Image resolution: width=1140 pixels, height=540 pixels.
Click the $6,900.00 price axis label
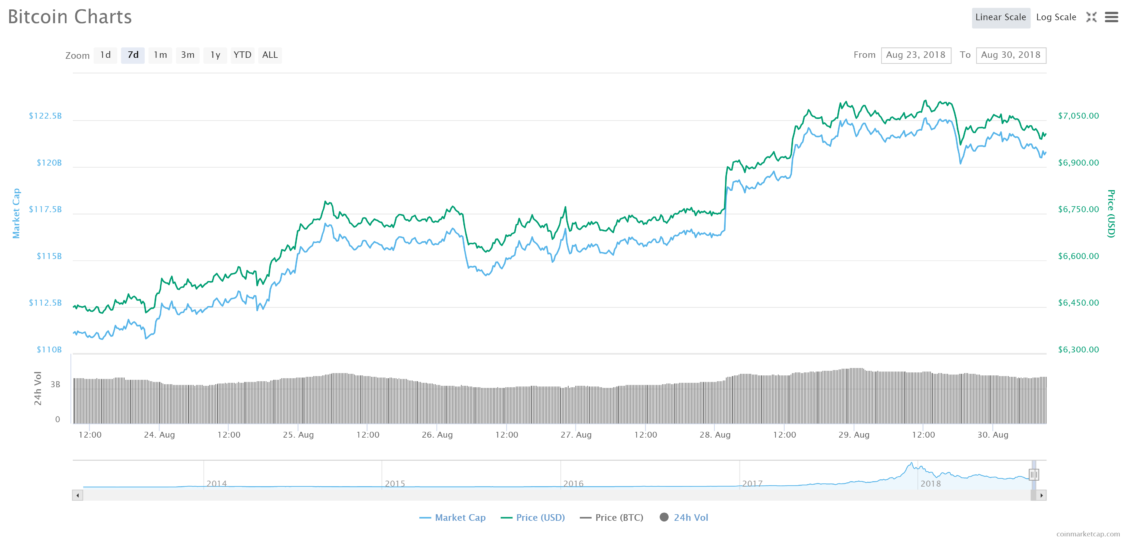[1079, 163]
